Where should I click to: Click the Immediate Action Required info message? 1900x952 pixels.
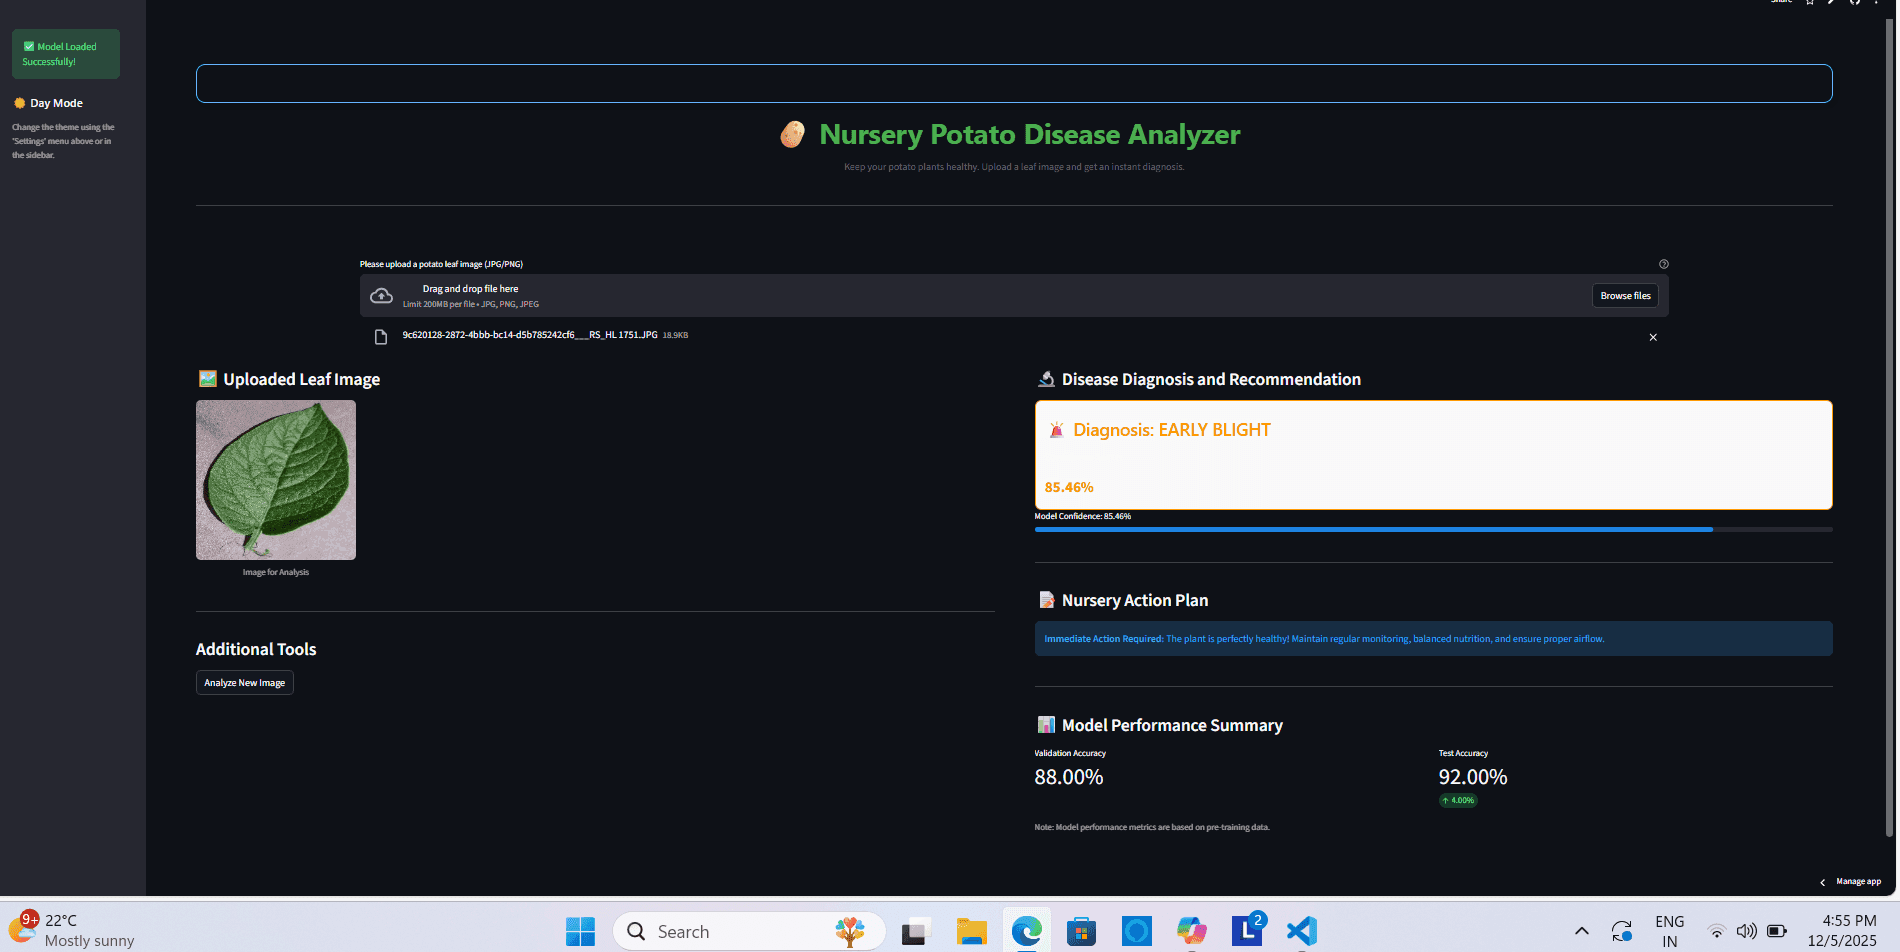tap(1433, 639)
